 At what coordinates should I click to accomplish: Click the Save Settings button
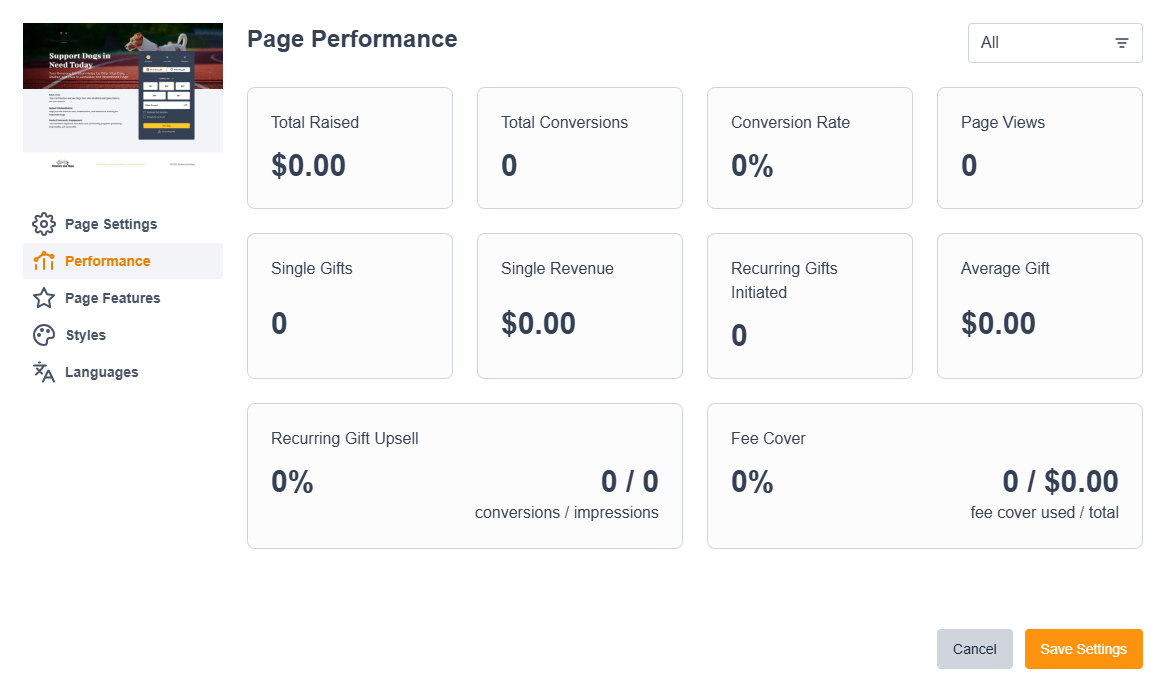pos(1083,649)
